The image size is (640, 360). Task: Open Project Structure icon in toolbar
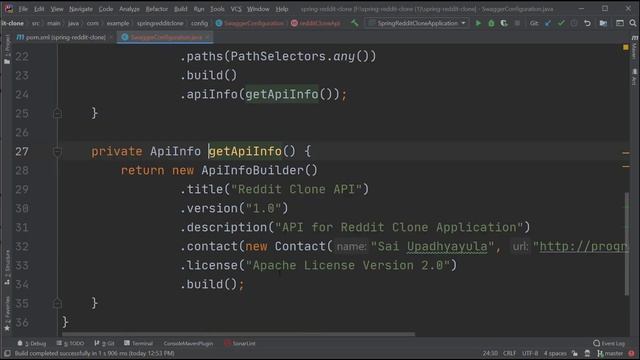(603, 23)
